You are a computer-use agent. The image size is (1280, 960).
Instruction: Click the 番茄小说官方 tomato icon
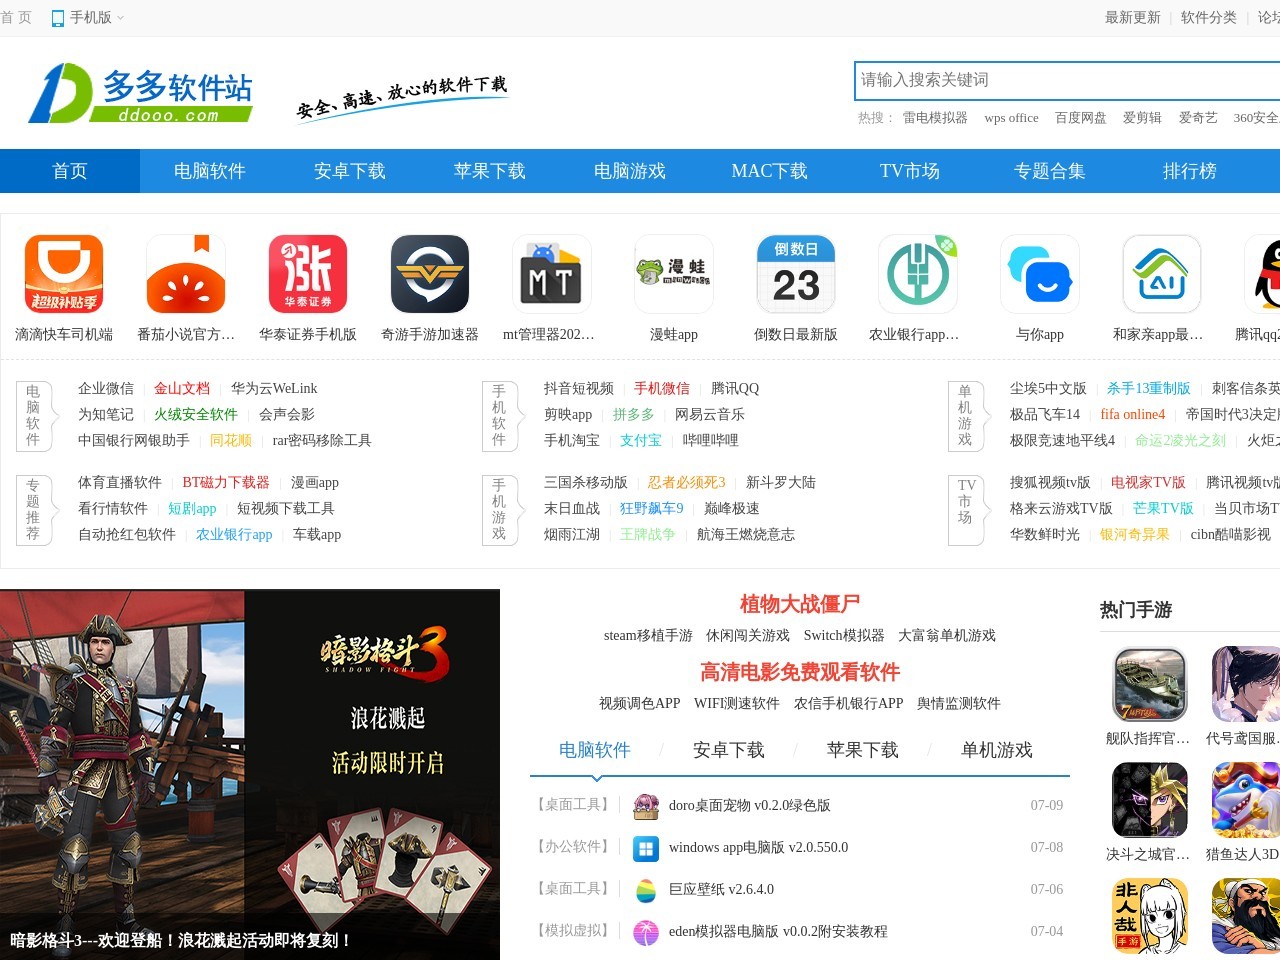click(x=186, y=273)
